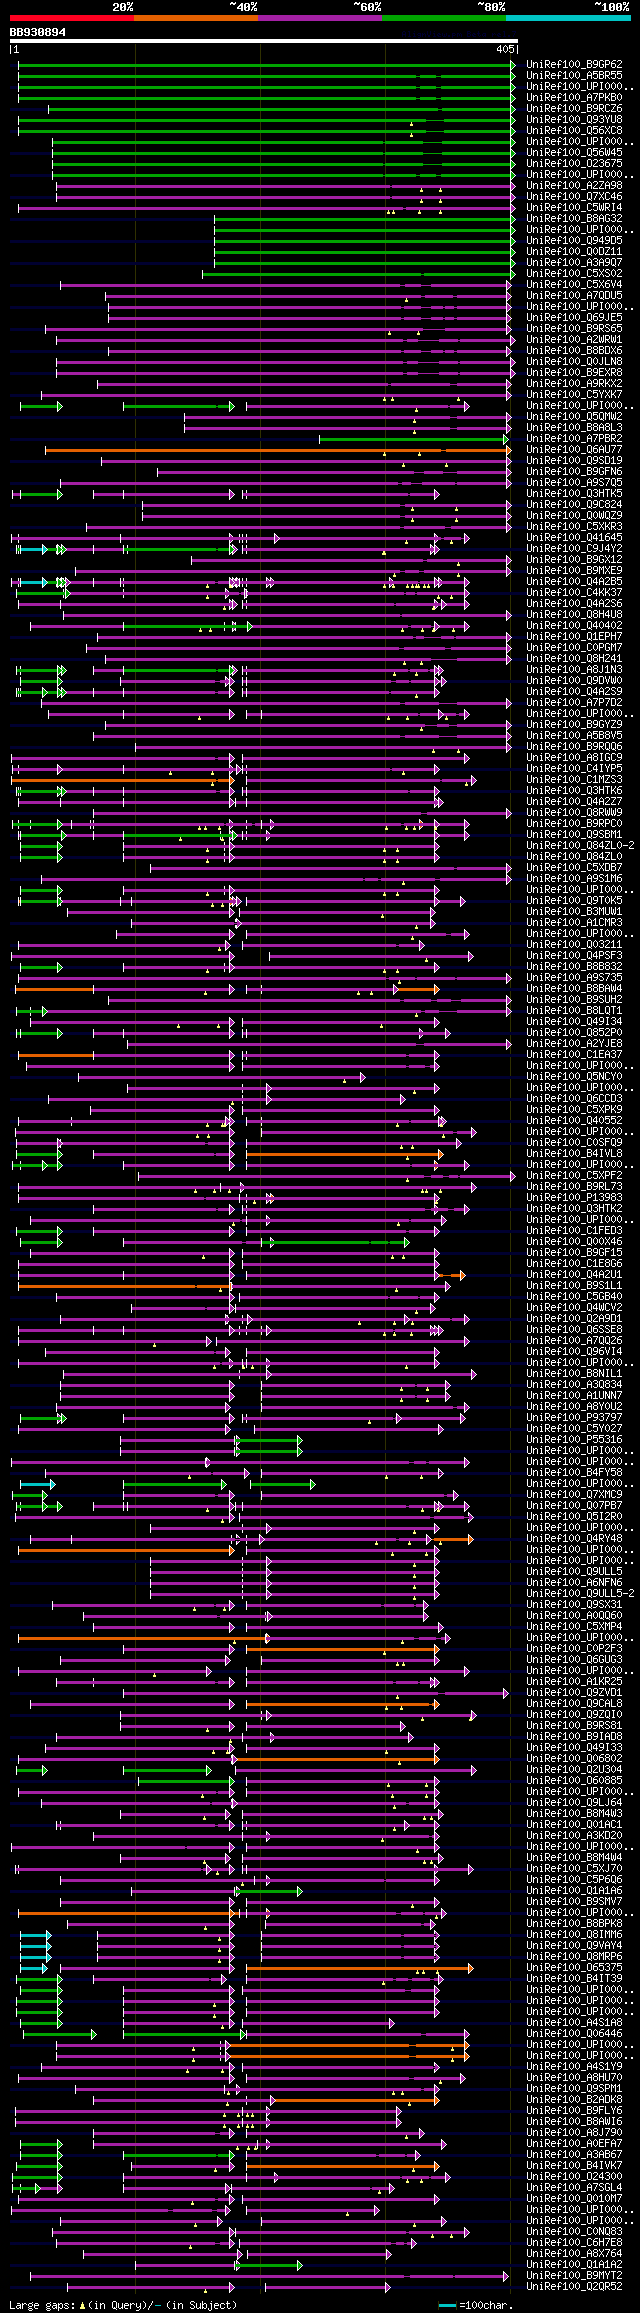Click the UniRef100_Q9SD19 sequence name
Screen dimensions: 640x2313
point(574,460)
